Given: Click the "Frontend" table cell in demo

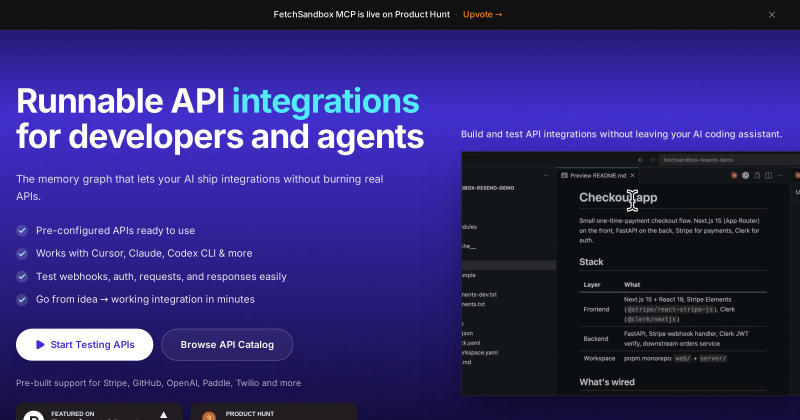Looking at the screenshot, I should 596,309.
